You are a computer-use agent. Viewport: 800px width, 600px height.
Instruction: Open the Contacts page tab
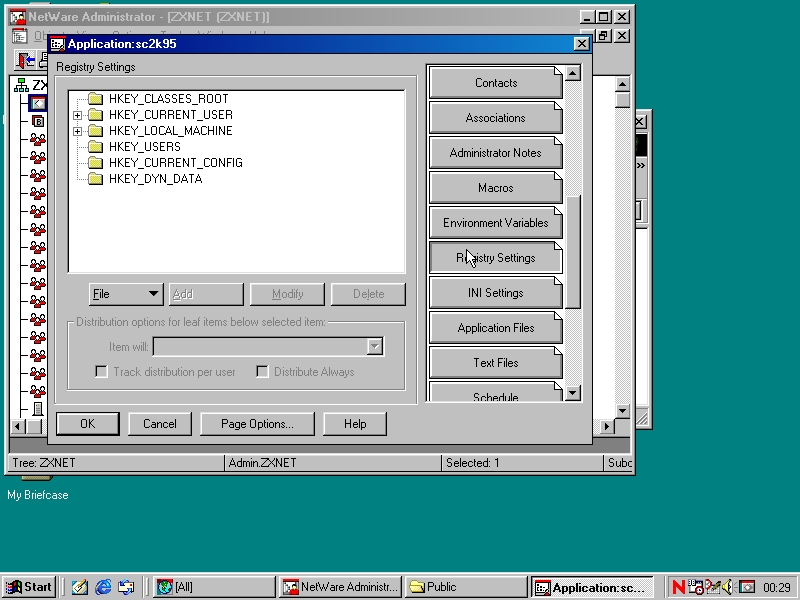tap(495, 83)
